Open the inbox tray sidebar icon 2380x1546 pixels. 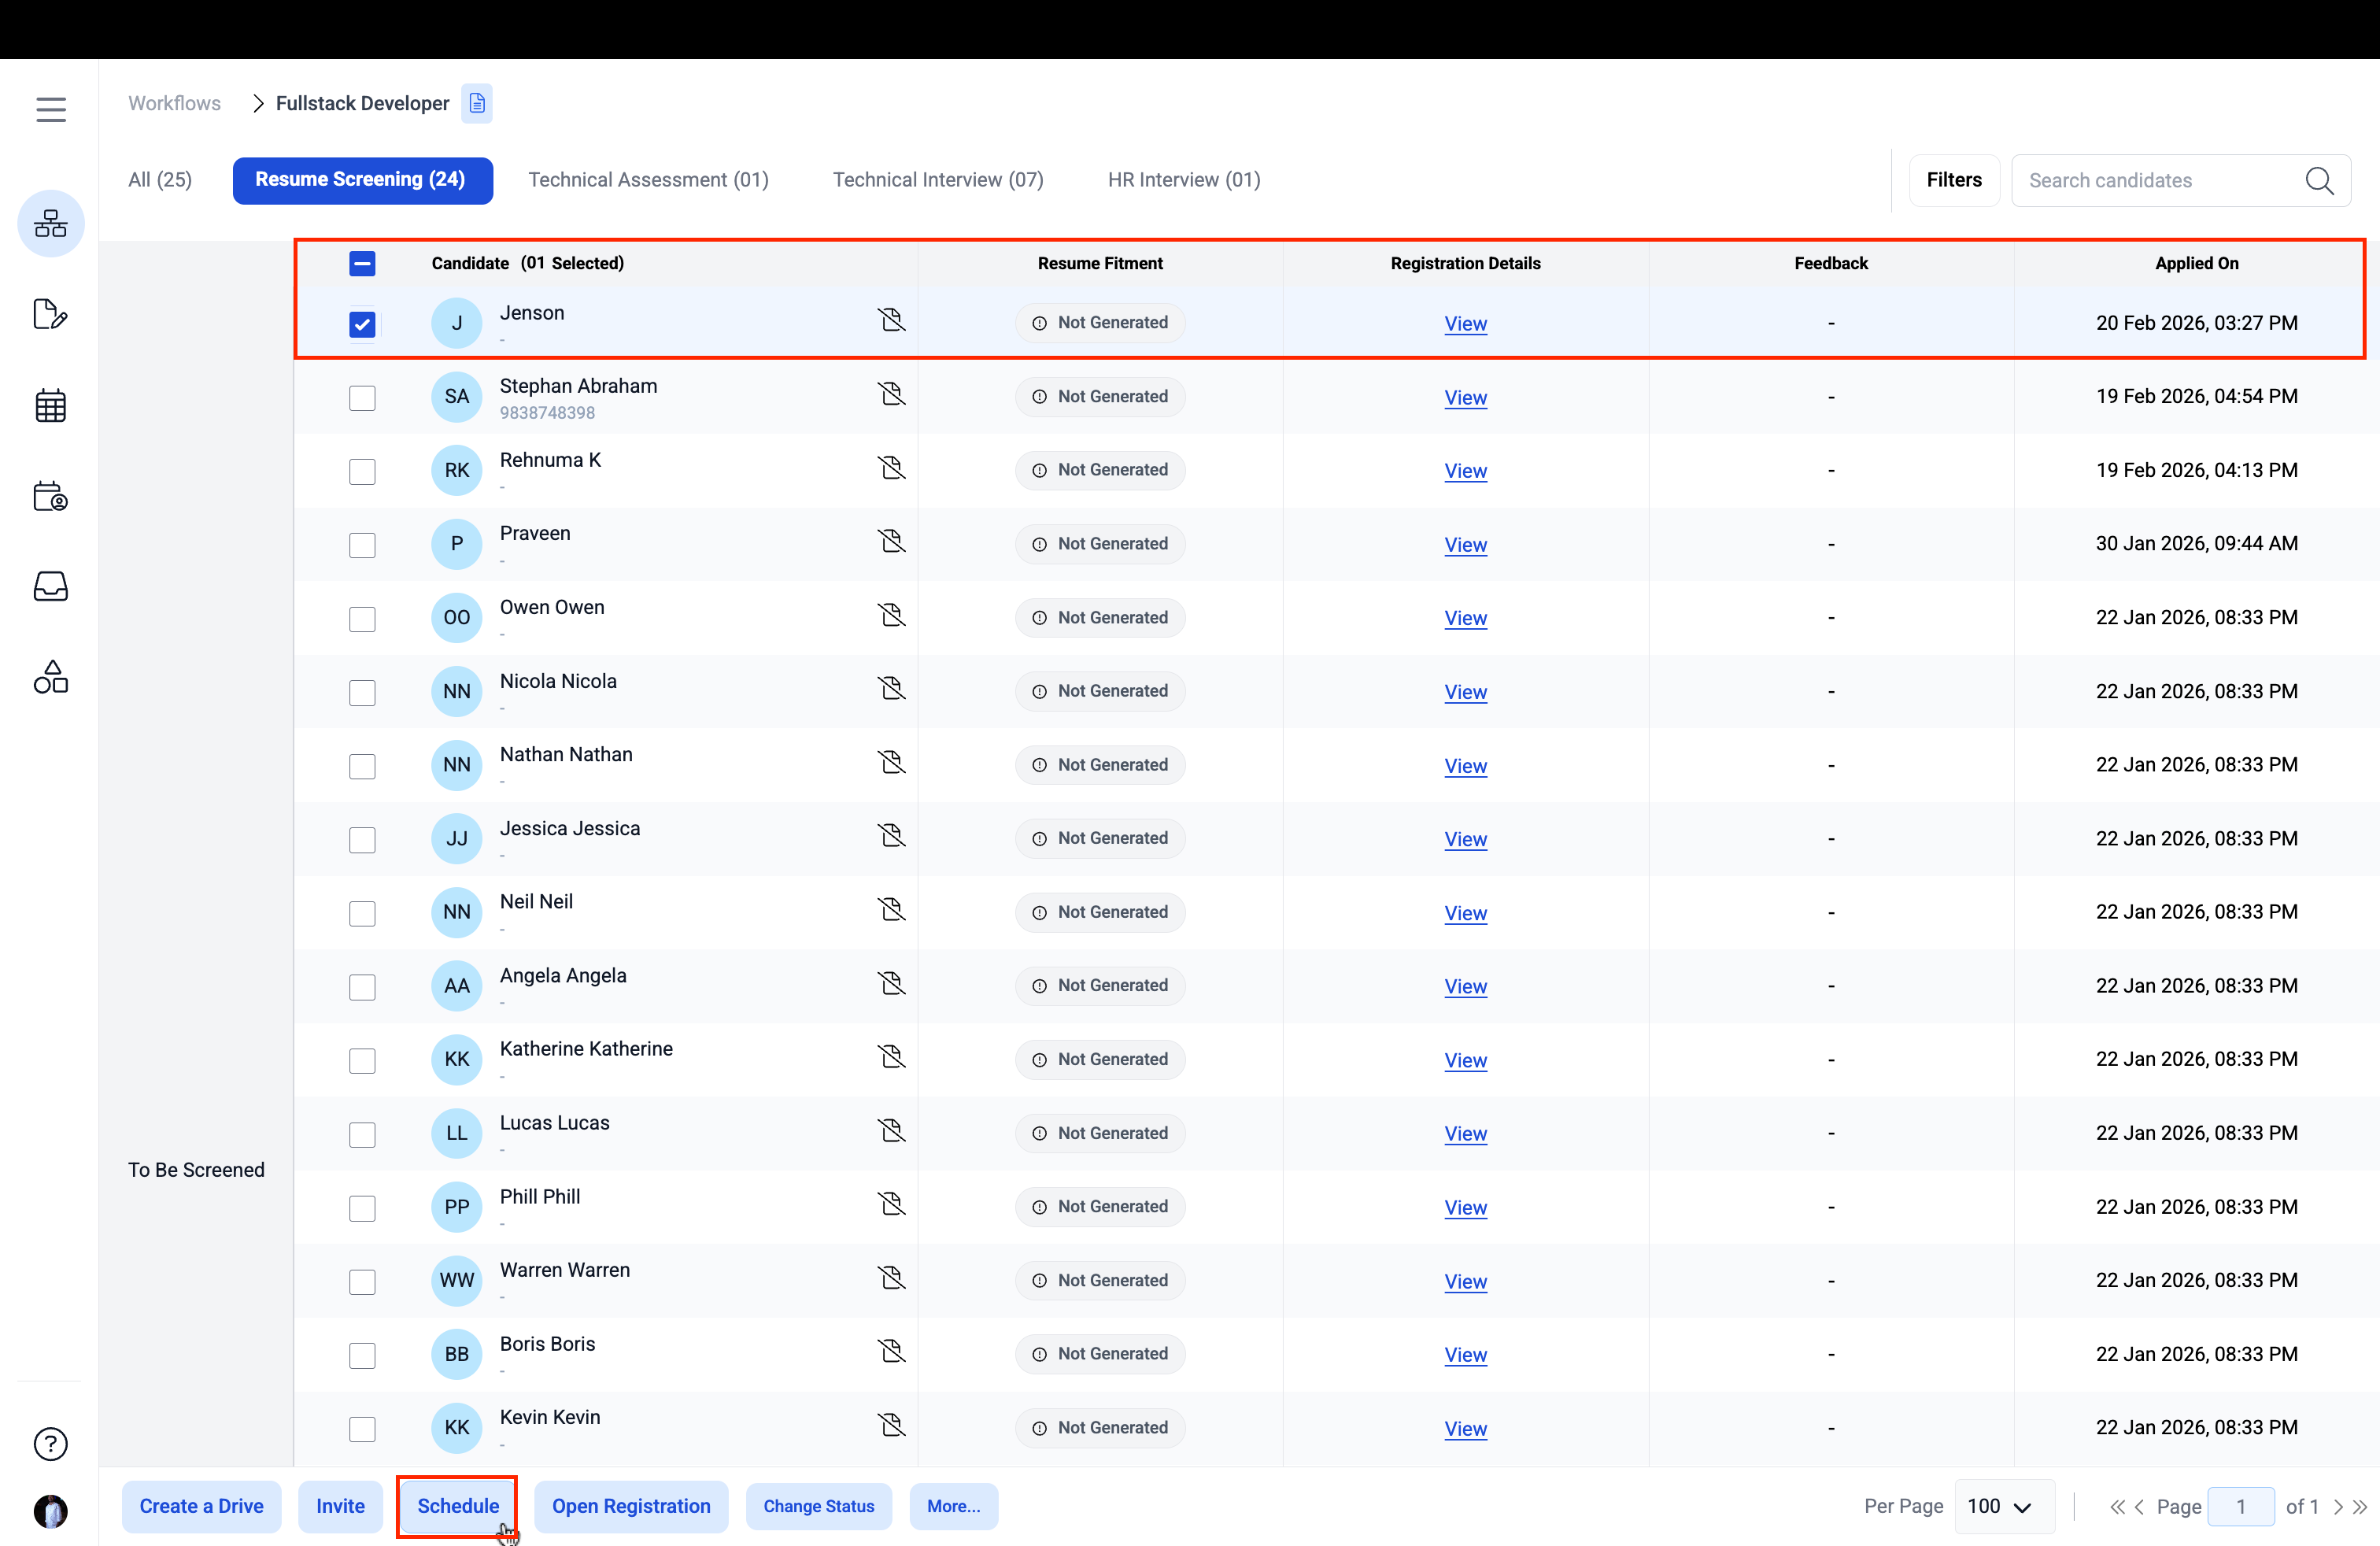tap(51, 586)
